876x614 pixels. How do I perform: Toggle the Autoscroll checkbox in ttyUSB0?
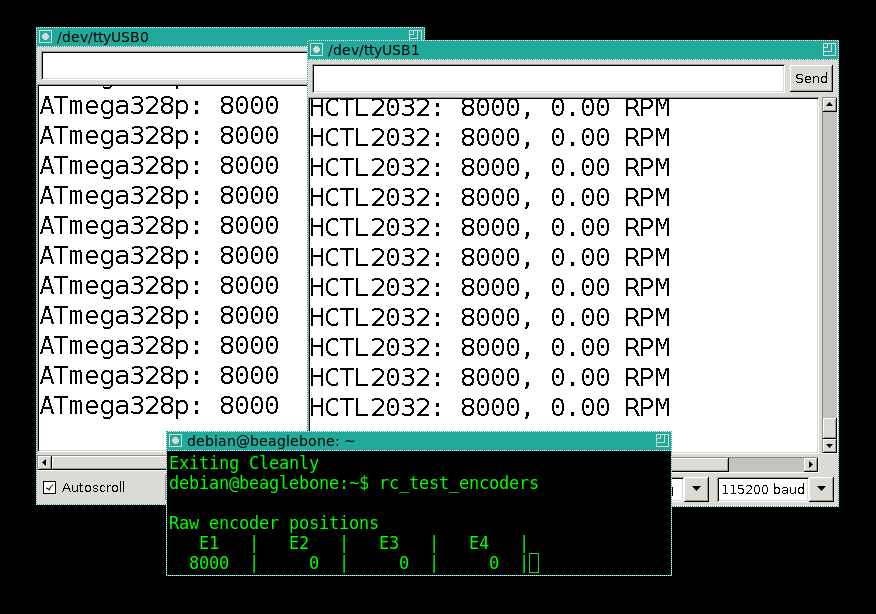click(x=50, y=487)
